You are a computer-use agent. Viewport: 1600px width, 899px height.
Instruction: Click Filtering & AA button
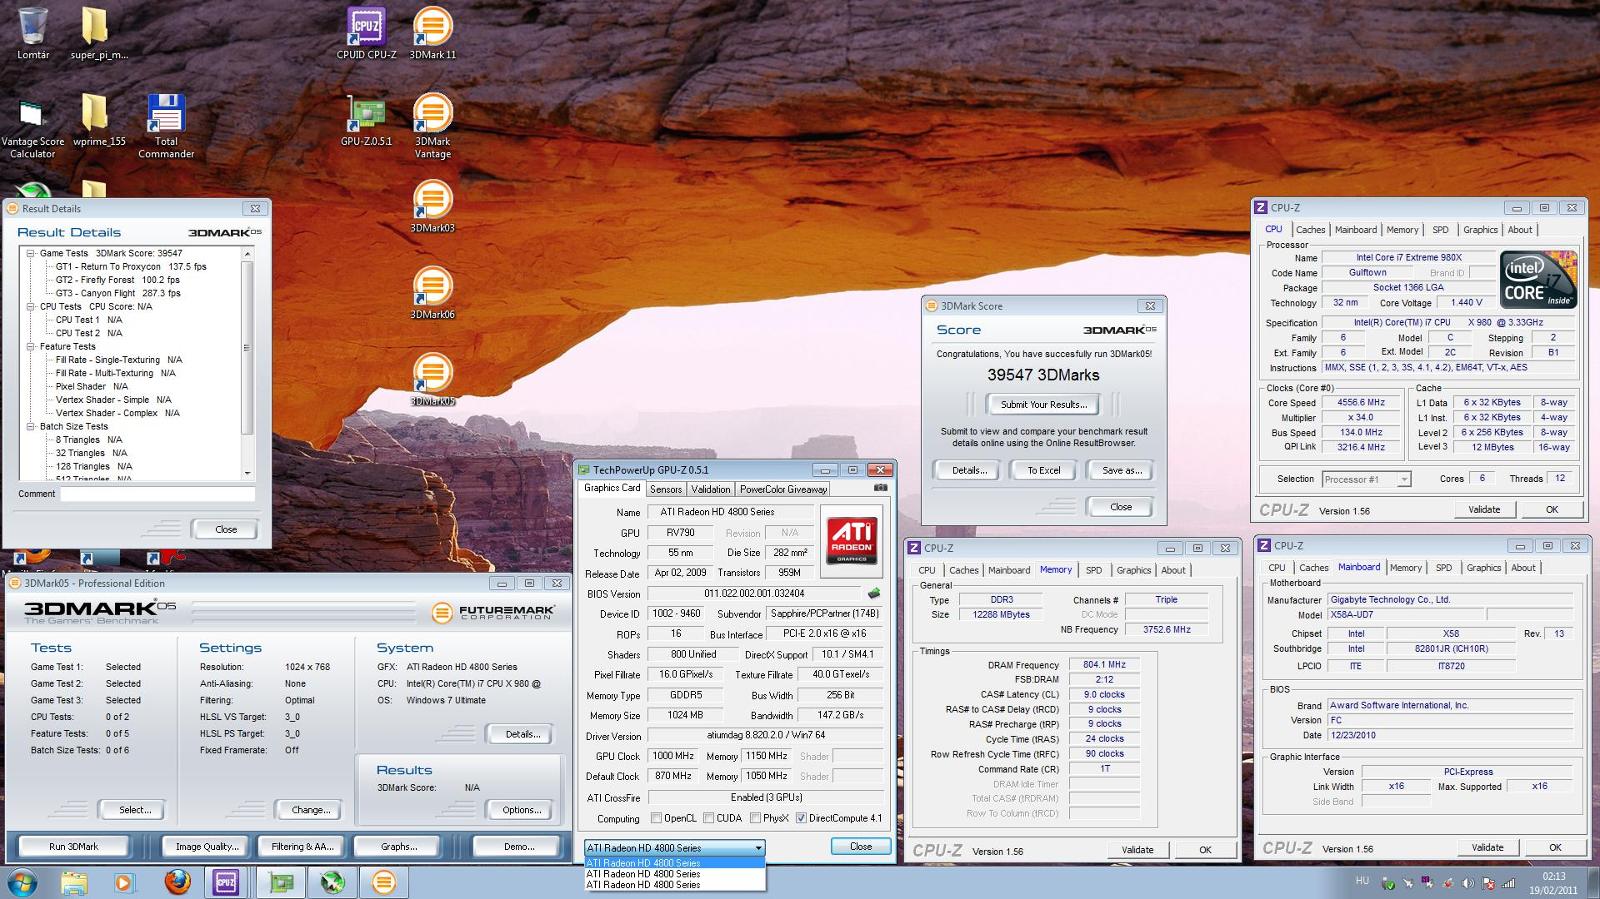(302, 846)
